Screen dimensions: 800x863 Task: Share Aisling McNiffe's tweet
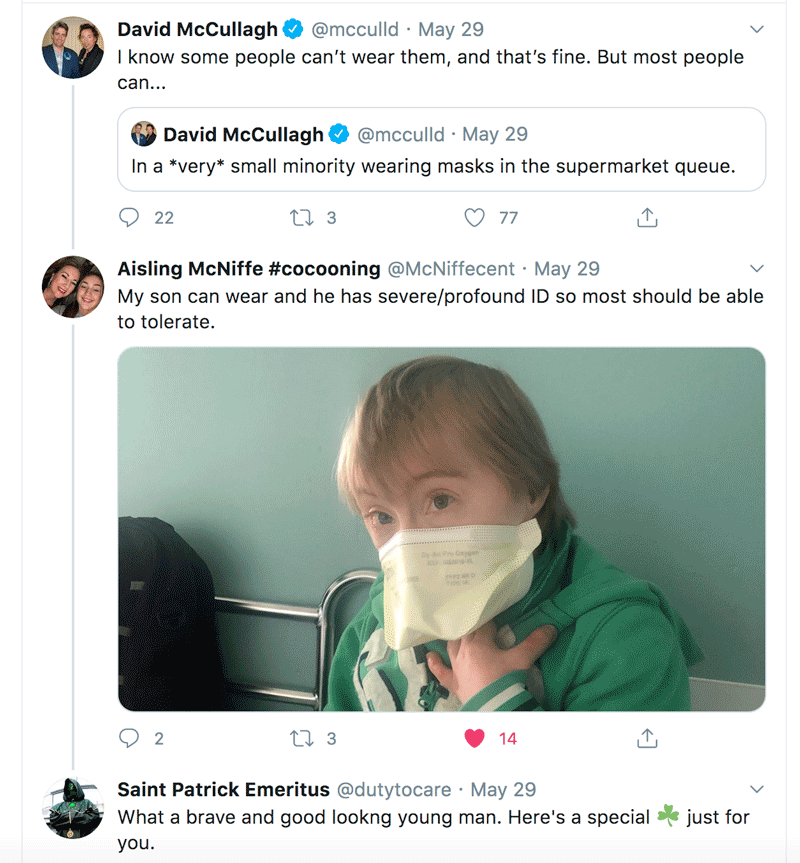pos(647,738)
